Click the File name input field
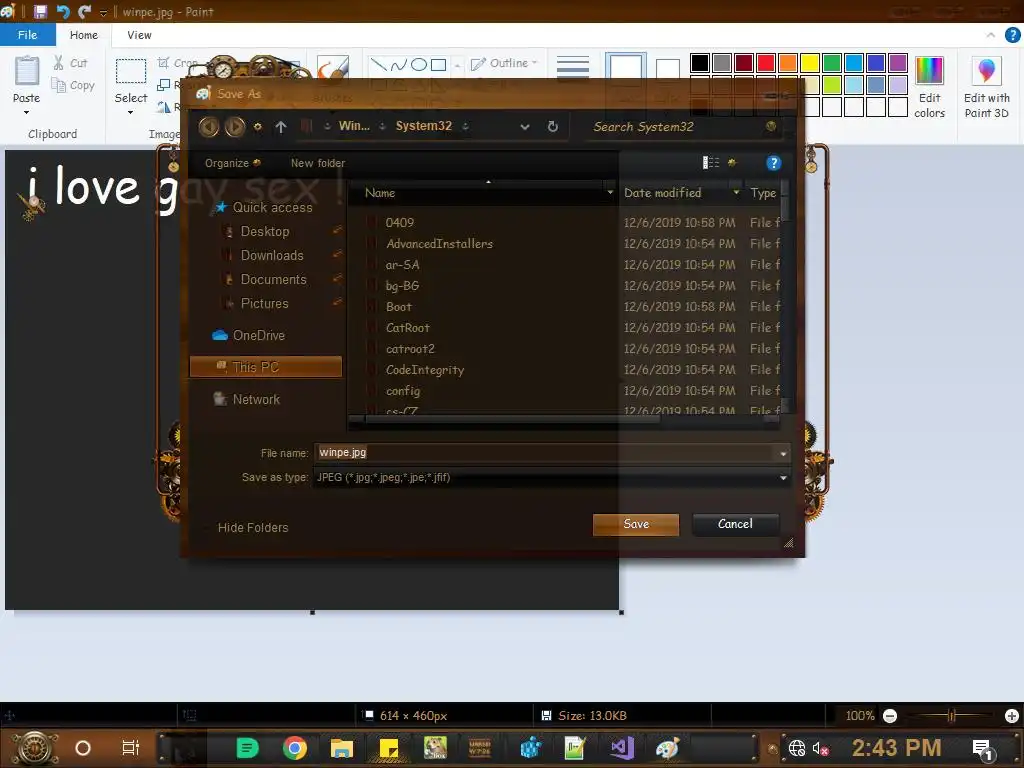 544,453
